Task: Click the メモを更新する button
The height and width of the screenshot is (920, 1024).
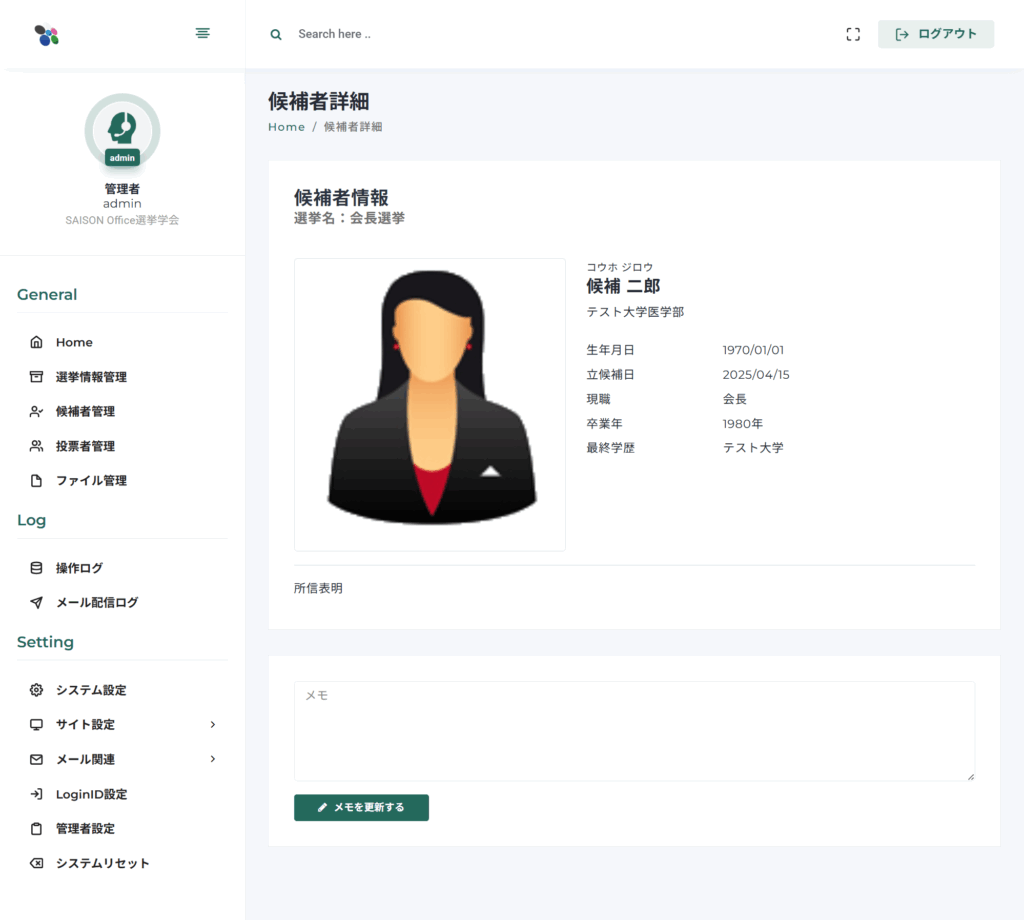Action: 361,808
